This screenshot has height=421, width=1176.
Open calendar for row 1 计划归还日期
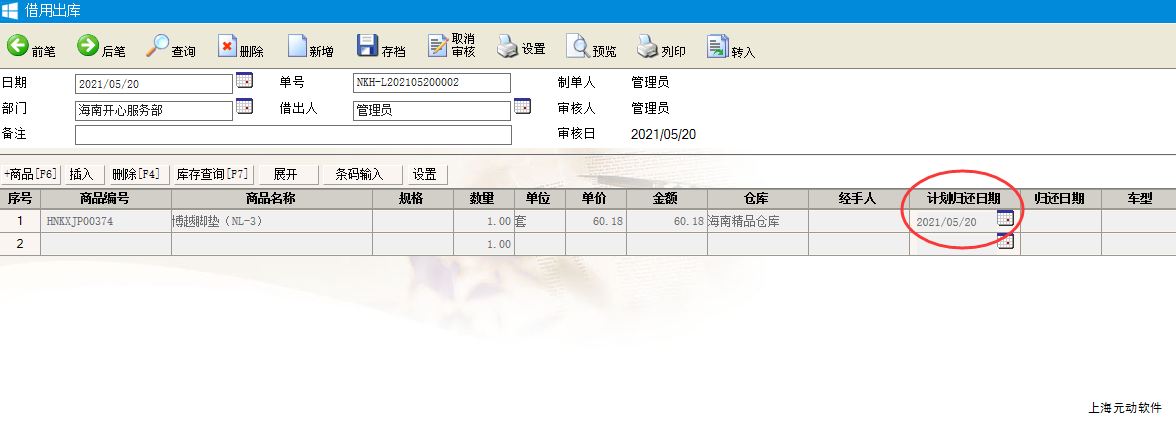[1006, 218]
